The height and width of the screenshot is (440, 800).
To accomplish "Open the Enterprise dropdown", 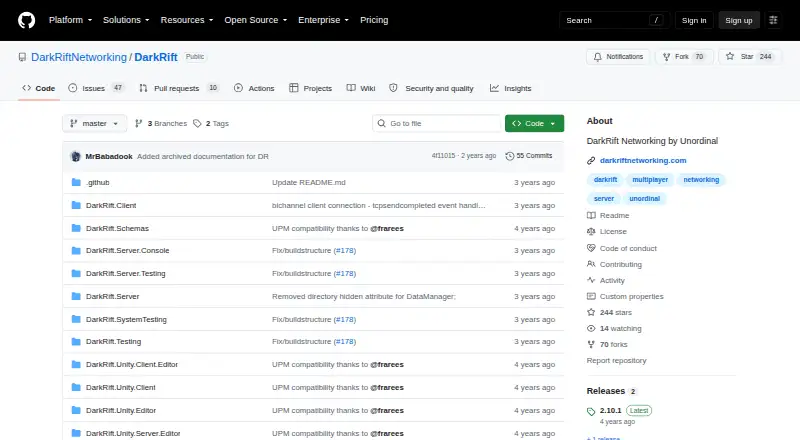I will pyautogui.click(x=323, y=20).
